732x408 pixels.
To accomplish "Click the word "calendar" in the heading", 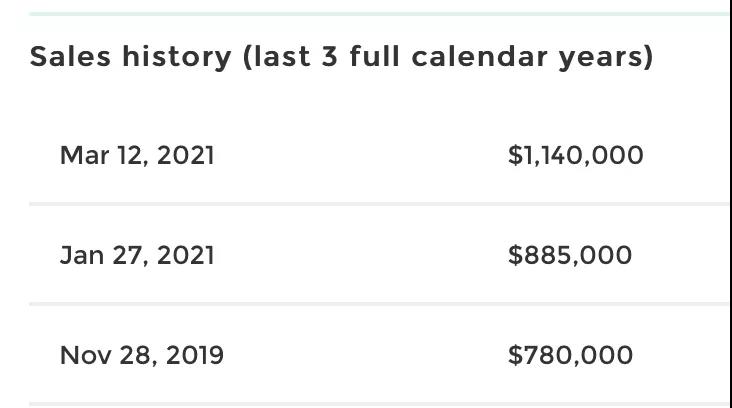I will [x=479, y=56].
